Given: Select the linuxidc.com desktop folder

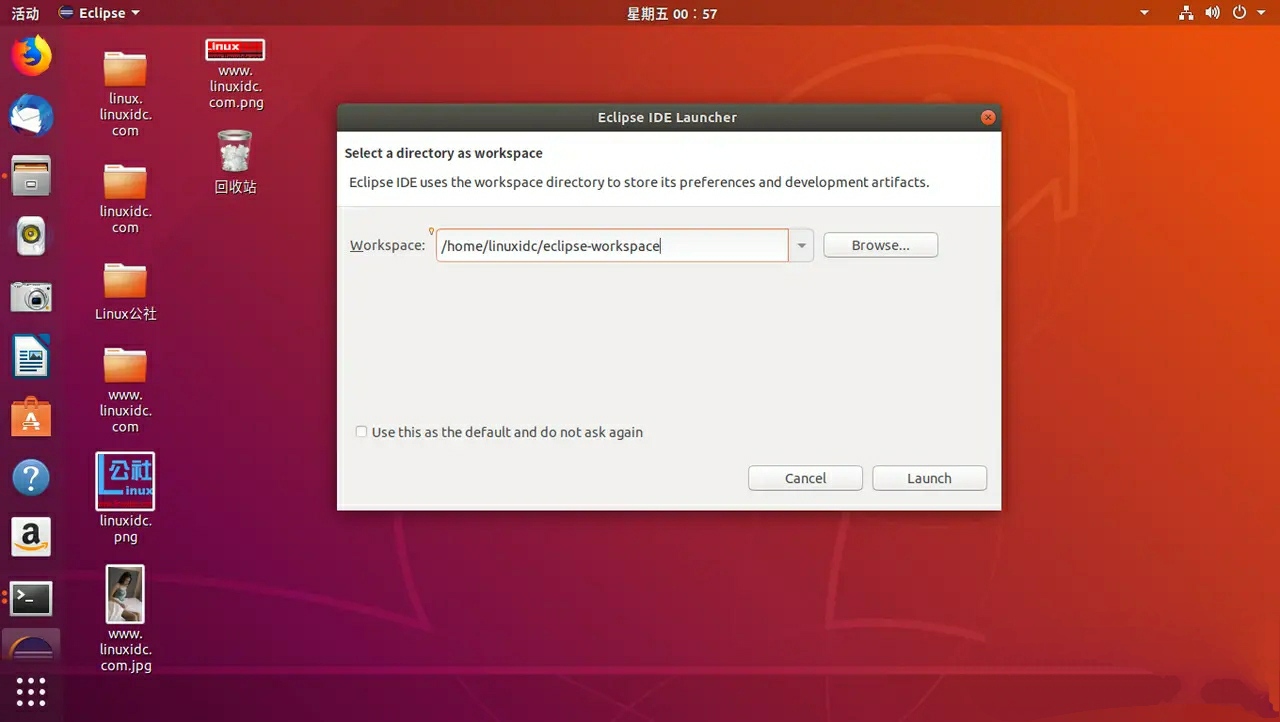Looking at the screenshot, I should (125, 198).
